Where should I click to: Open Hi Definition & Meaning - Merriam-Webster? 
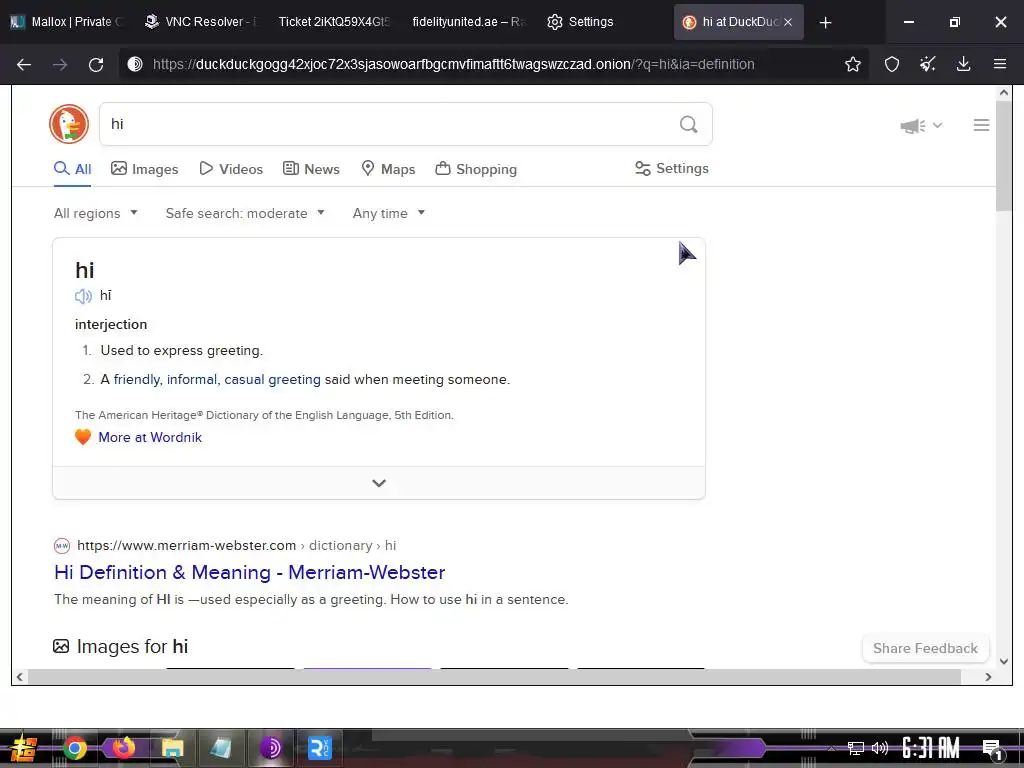tap(249, 573)
